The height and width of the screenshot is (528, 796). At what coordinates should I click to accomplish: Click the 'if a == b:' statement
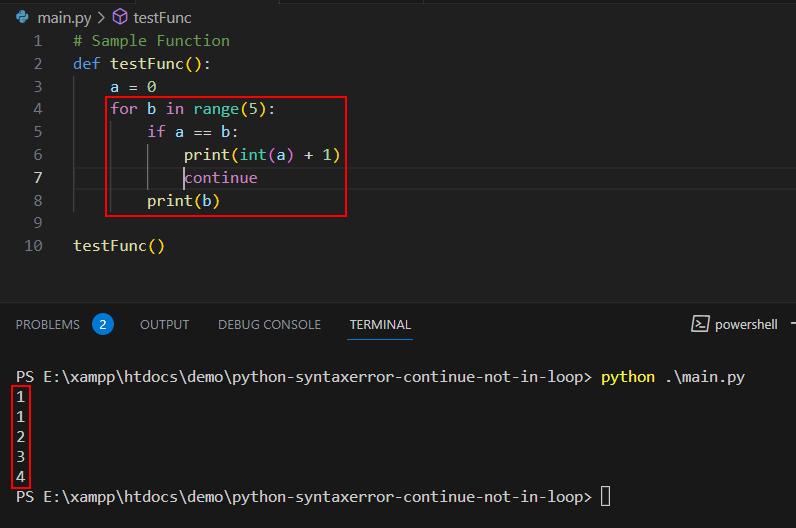click(x=192, y=132)
